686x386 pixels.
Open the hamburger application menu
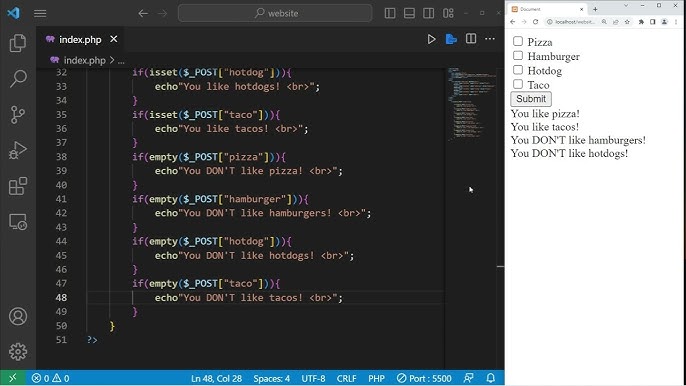tap(40, 13)
